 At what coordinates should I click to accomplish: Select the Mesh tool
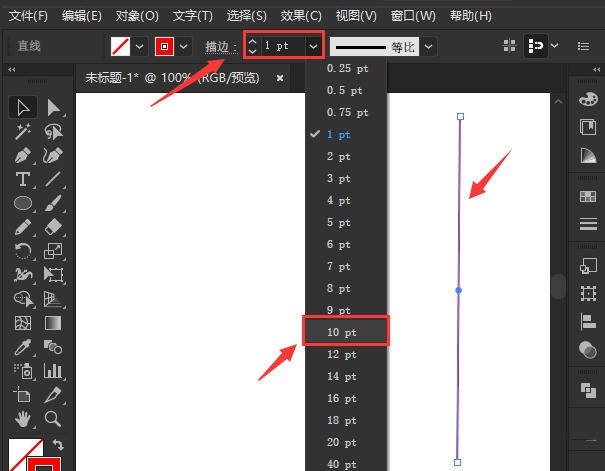pos(23,323)
